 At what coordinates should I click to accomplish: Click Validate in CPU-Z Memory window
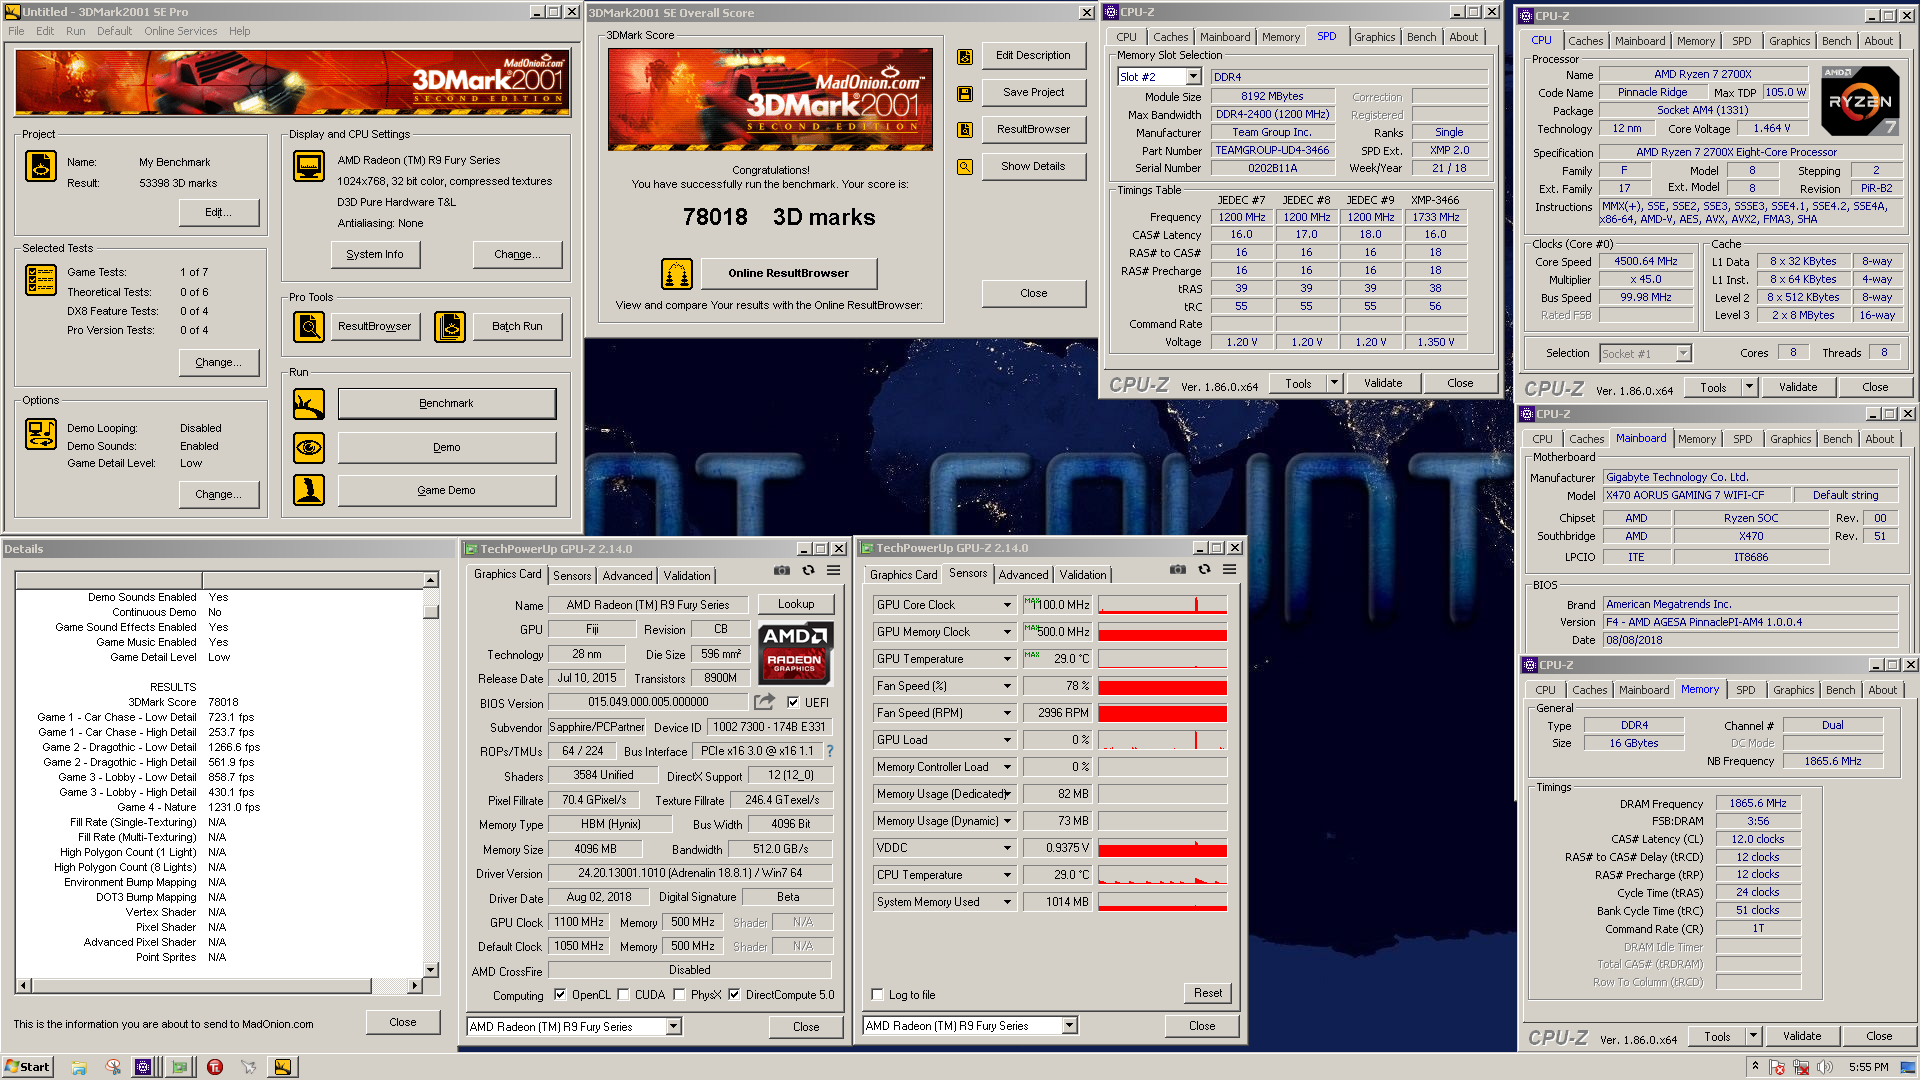[x=1801, y=1036]
